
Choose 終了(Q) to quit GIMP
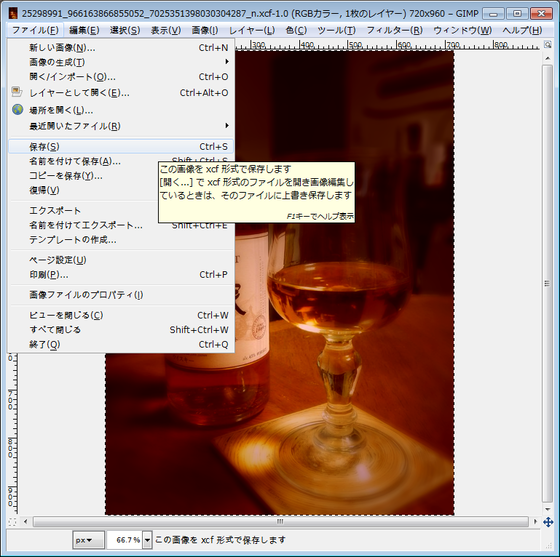click(121, 345)
